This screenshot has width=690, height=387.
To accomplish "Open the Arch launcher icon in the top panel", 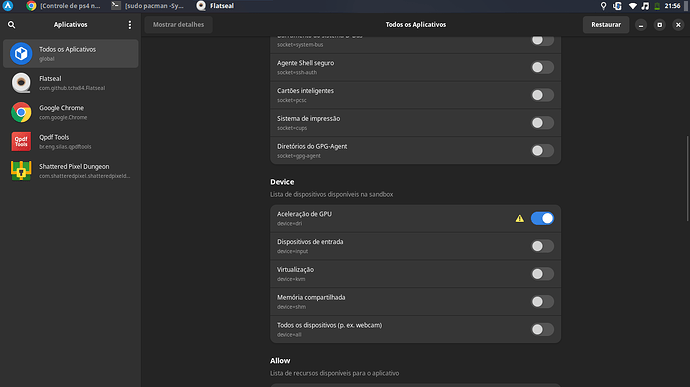I will [8, 6].
